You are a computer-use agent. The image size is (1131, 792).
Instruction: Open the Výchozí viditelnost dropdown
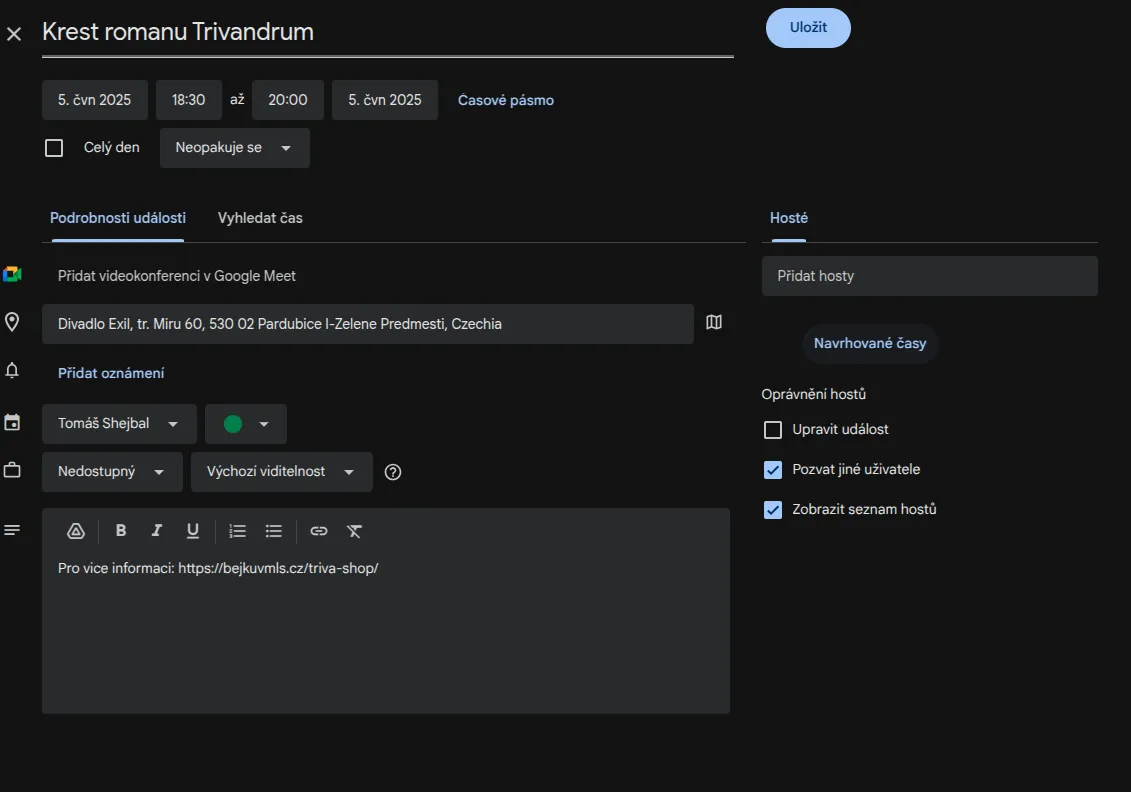click(281, 472)
